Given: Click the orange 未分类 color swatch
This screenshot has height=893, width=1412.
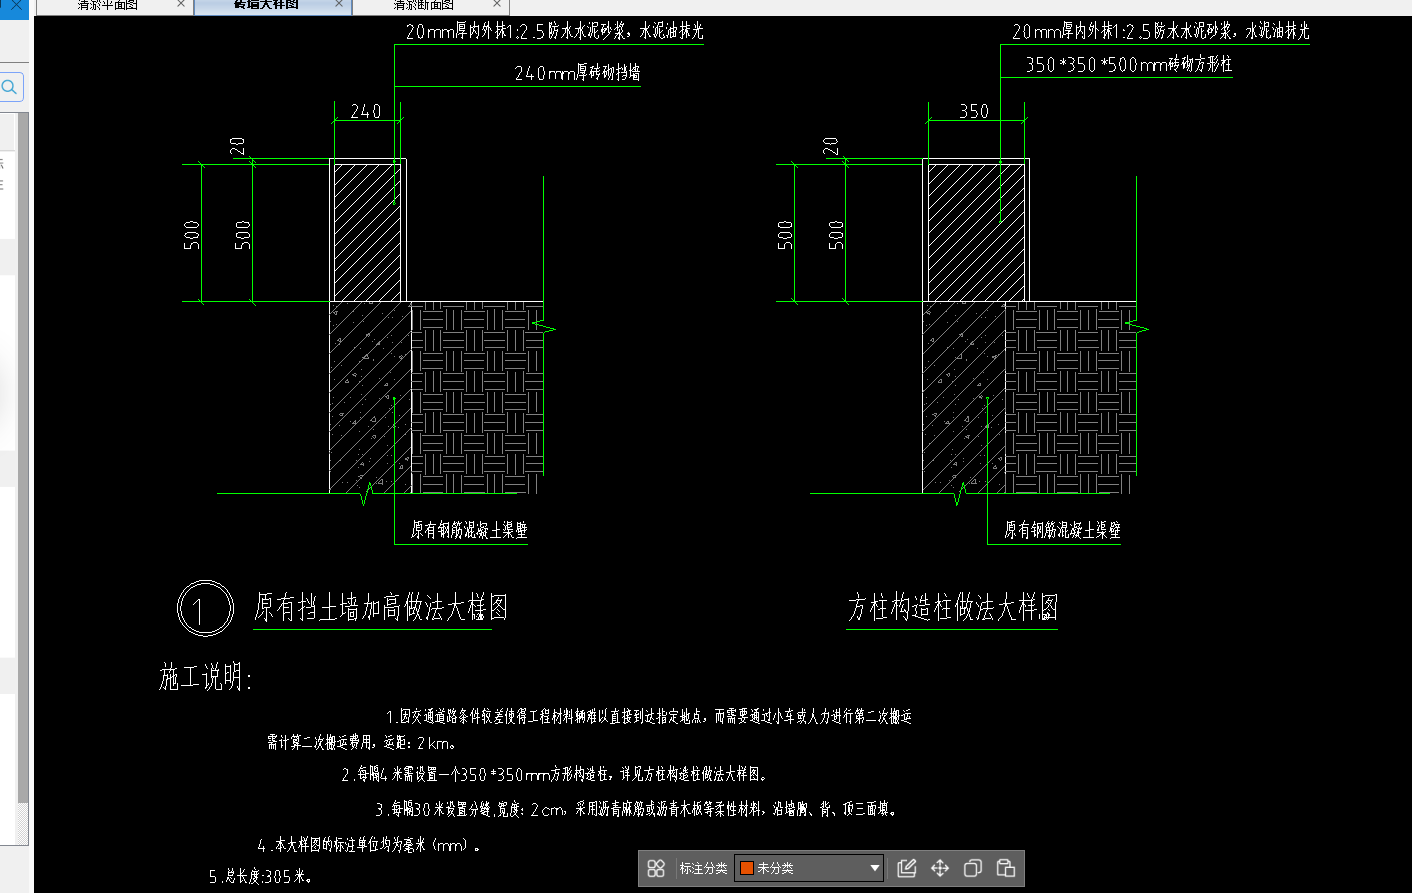Looking at the screenshot, I should click(x=746, y=868).
